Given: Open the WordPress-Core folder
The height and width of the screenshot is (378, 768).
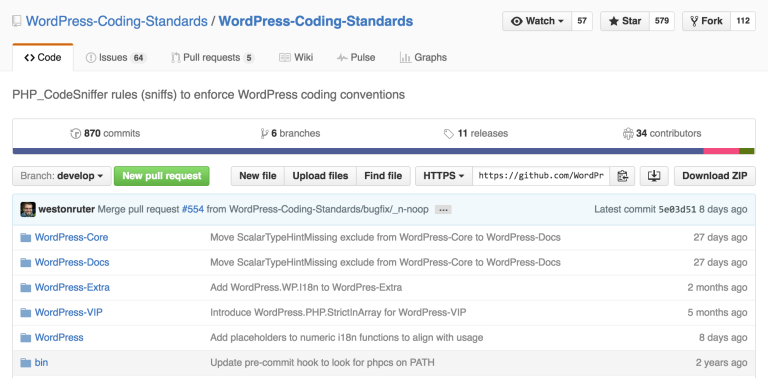Looking at the screenshot, I should [x=72, y=237].
